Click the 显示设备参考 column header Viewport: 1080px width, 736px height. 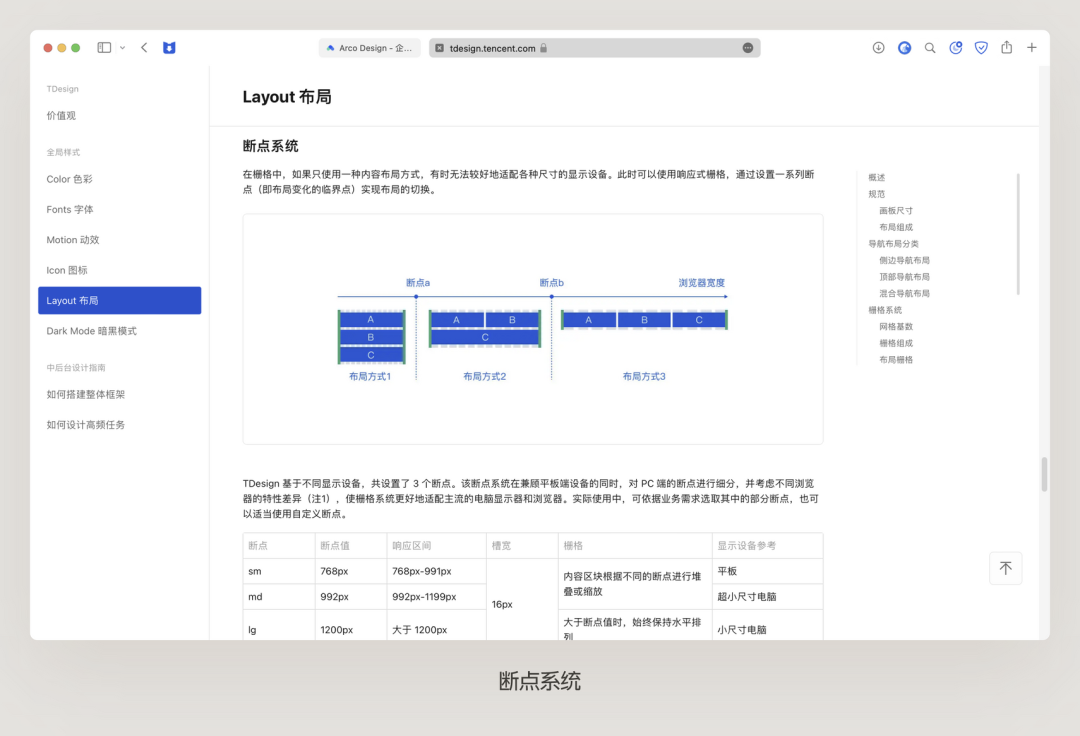click(767, 545)
